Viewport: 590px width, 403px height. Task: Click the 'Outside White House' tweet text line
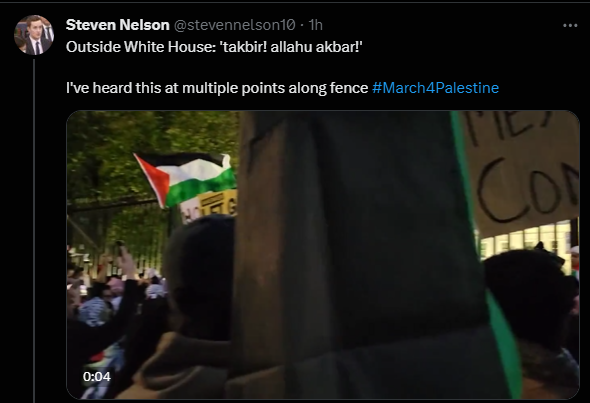click(214, 47)
